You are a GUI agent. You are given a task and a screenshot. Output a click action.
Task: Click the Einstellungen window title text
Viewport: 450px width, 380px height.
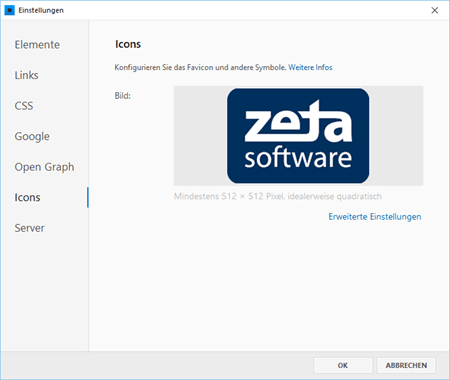(x=41, y=10)
